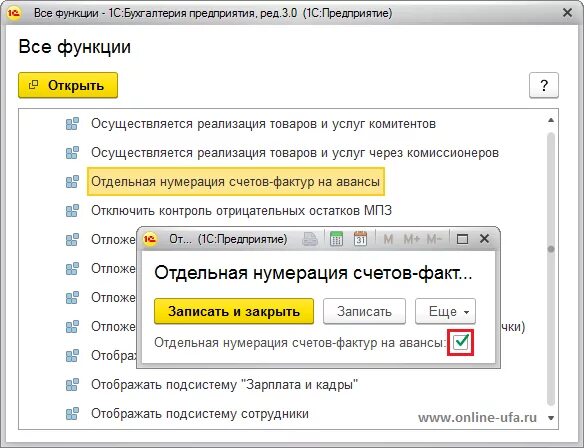This screenshot has height=448, width=584.
Task: Maximize the small 1С:Предприятие dialog
Action: 462,239
